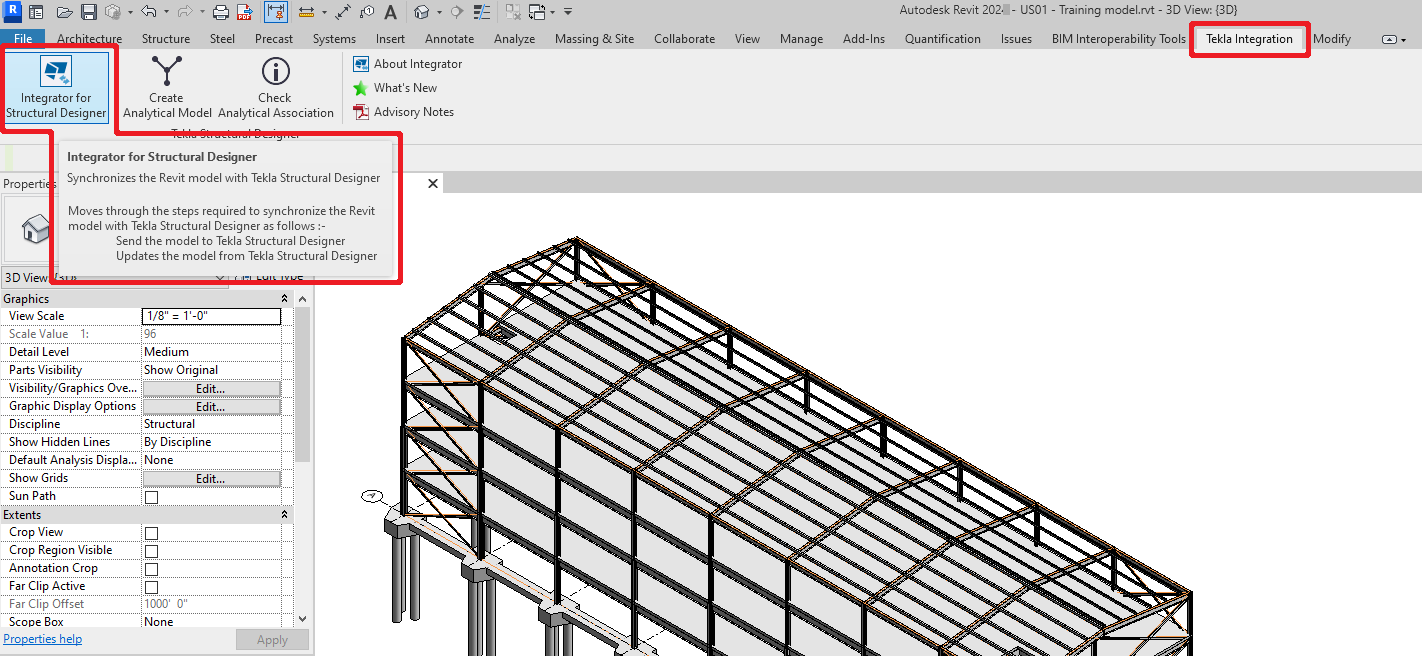The width and height of the screenshot is (1422, 656).
Task: Open the undo history dropdown arrow
Action: tap(164, 13)
